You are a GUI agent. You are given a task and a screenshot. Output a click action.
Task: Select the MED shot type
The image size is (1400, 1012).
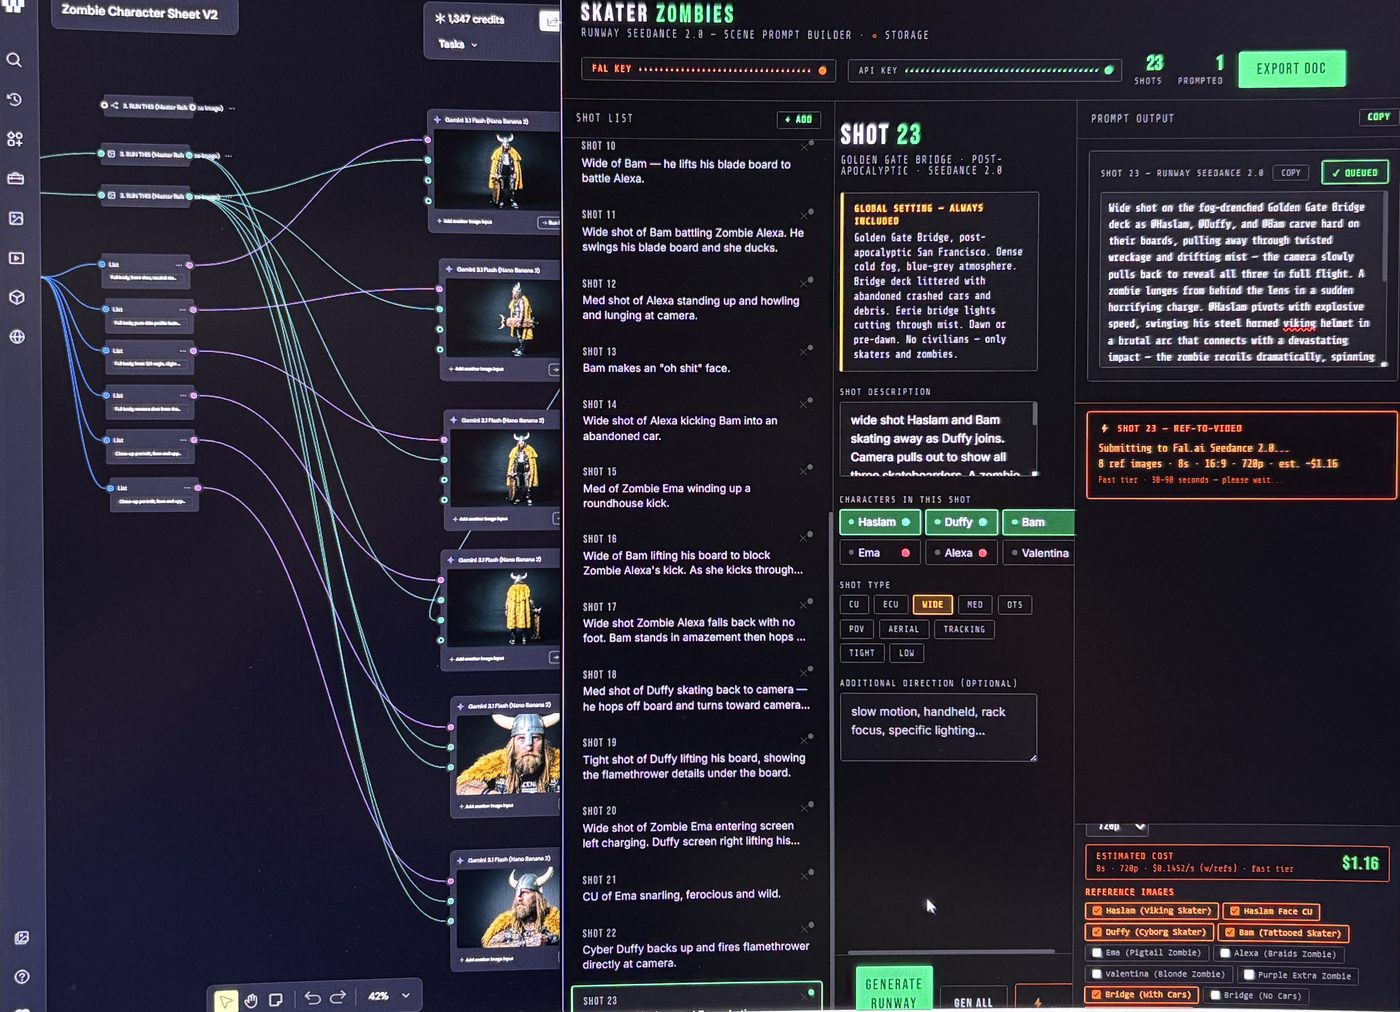click(x=975, y=605)
